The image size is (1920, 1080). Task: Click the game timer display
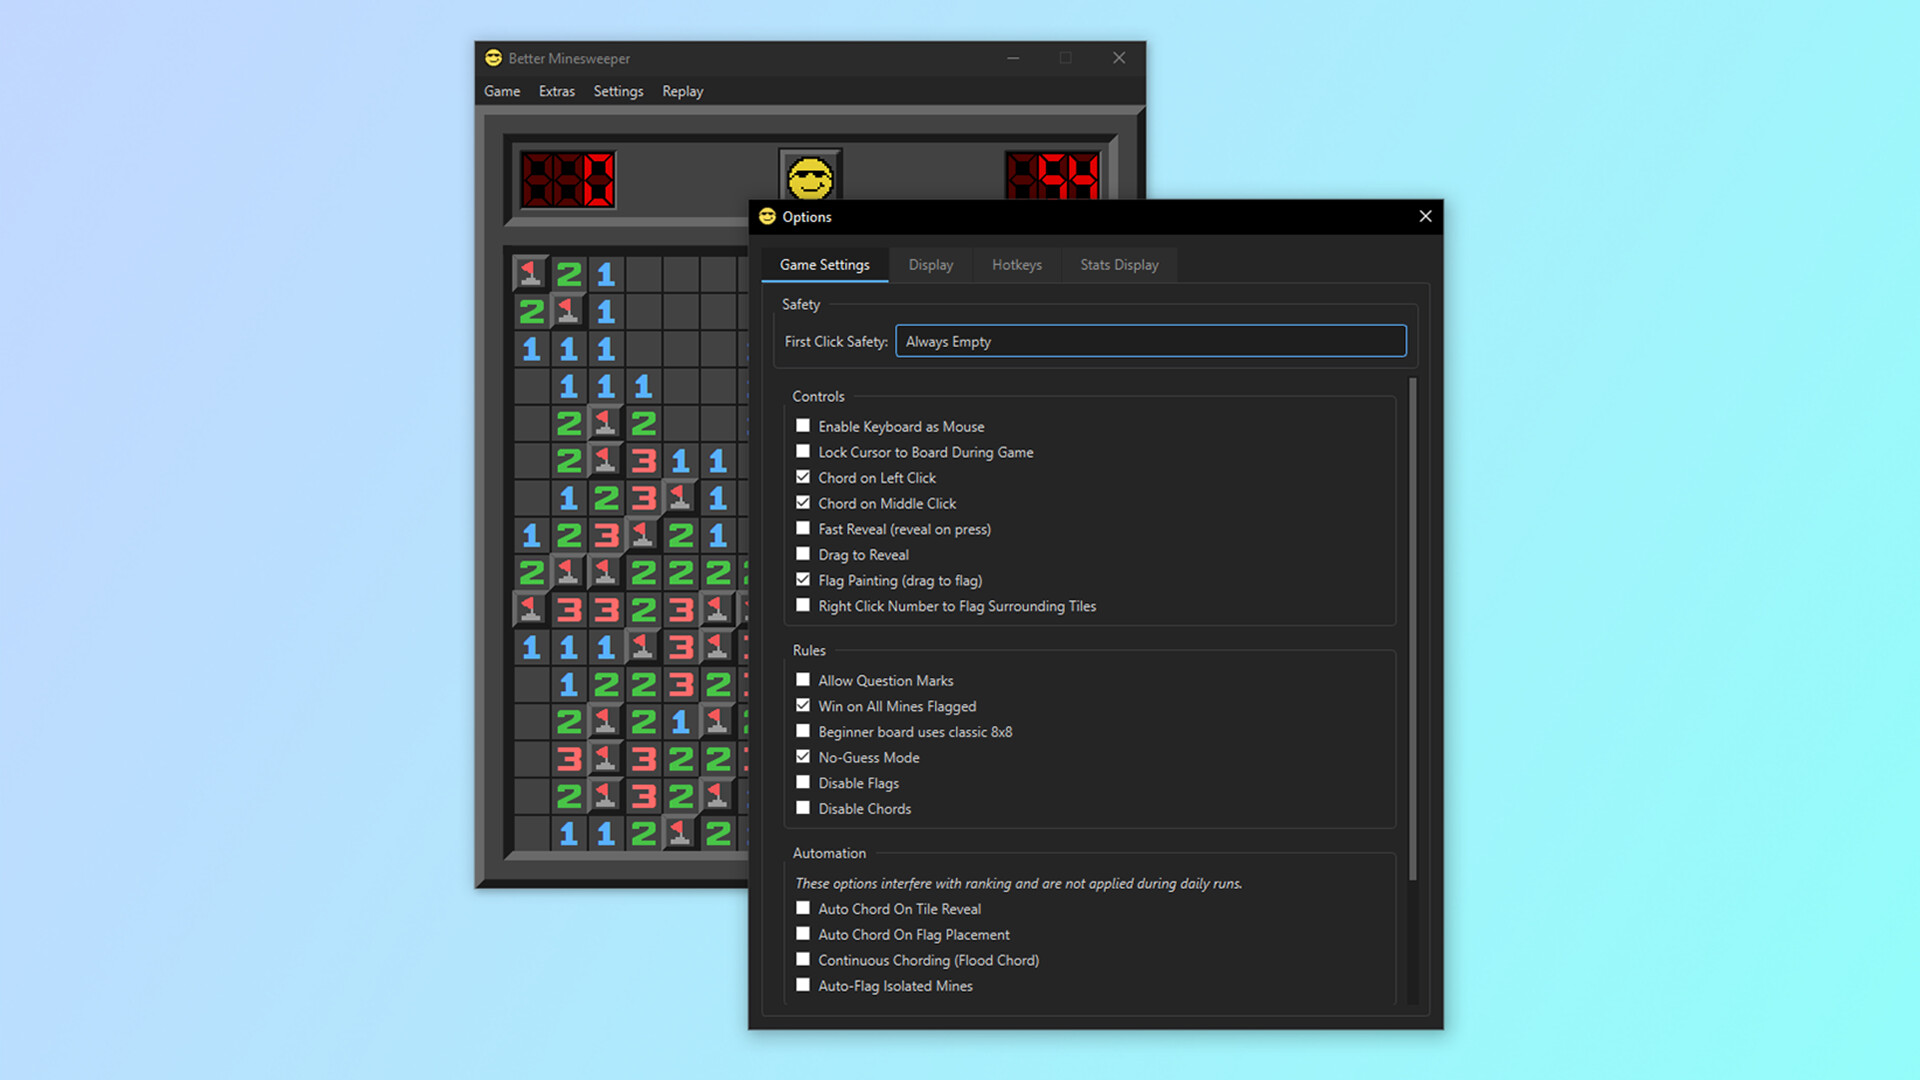click(x=1053, y=180)
